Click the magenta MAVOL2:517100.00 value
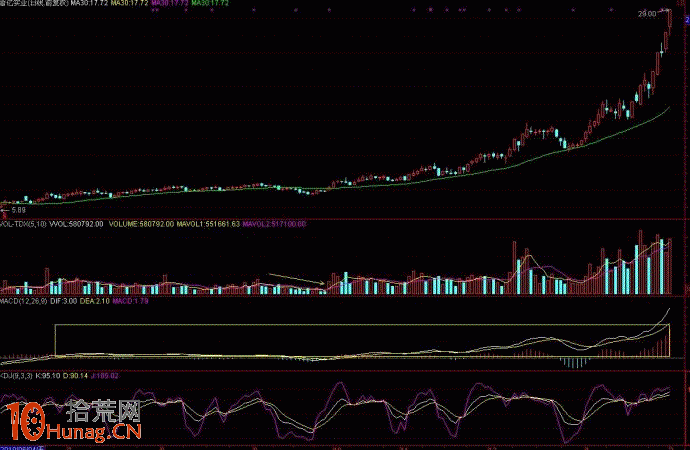This screenshot has width=690, height=450. [274, 226]
